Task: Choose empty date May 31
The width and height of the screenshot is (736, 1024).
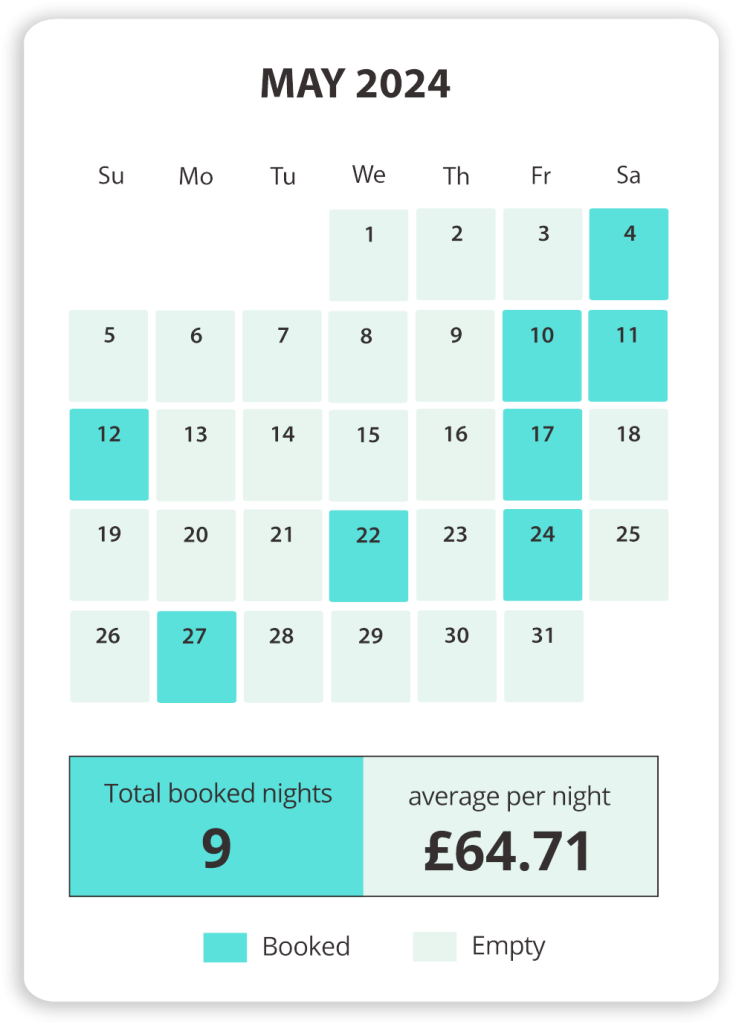Action: 543,655
